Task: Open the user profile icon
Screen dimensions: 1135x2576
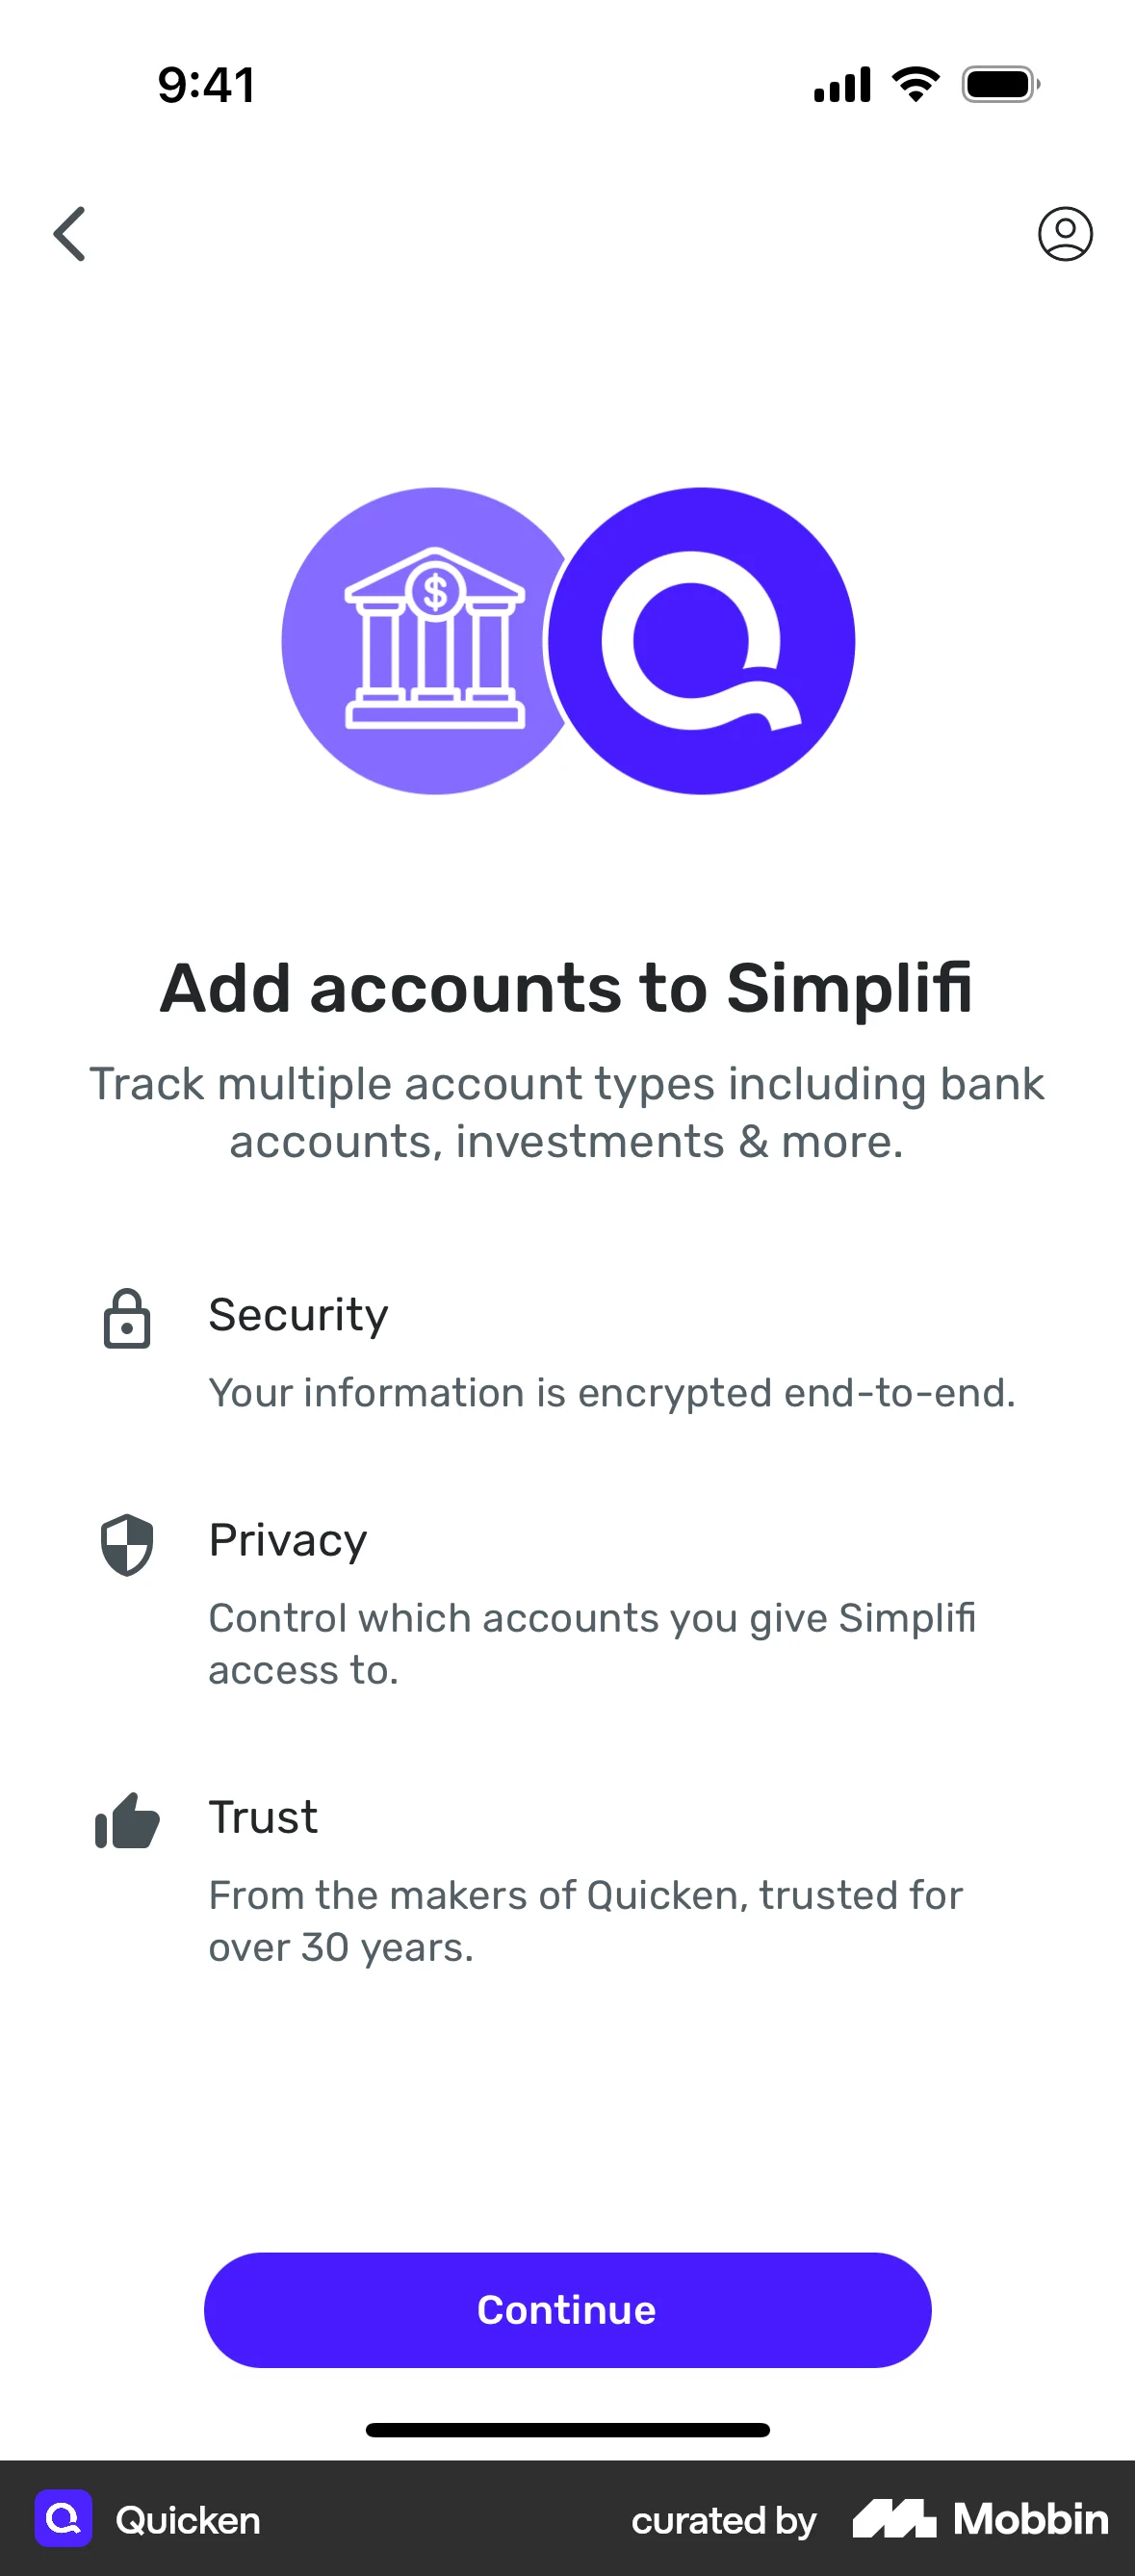Action: pos(1065,235)
